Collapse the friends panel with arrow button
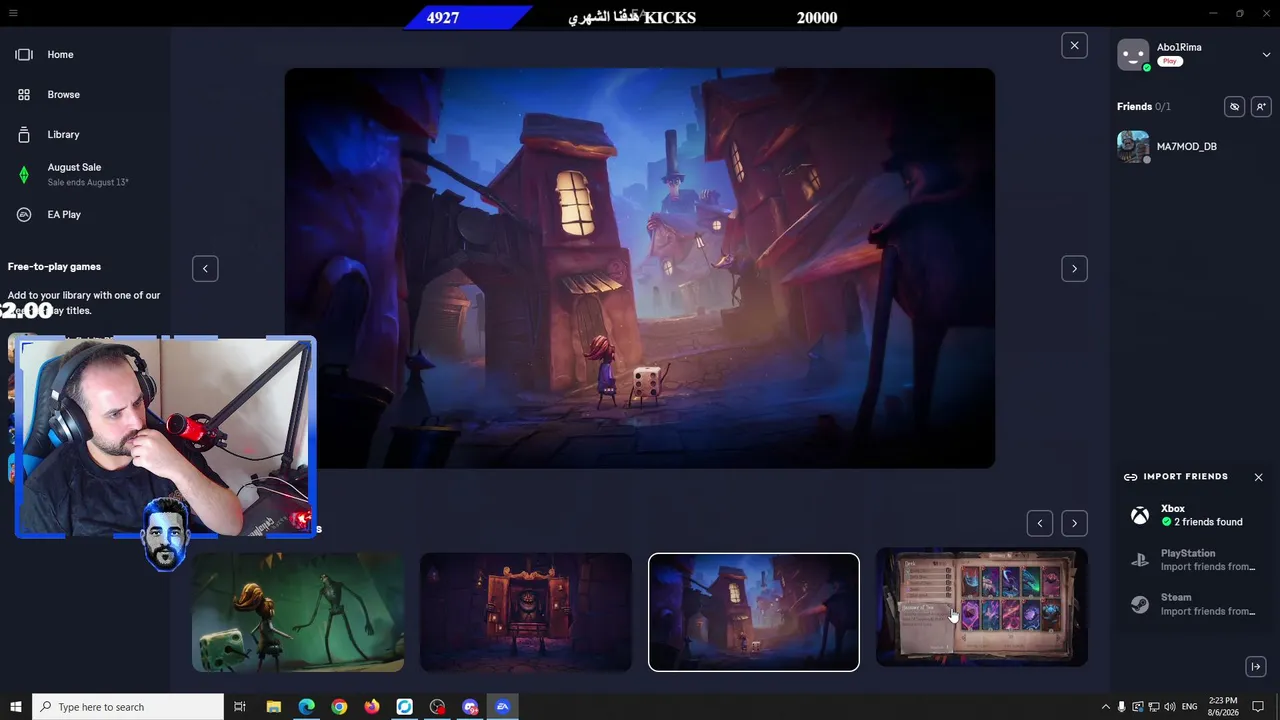Screen dimensions: 1280x720 click(x=1256, y=667)
